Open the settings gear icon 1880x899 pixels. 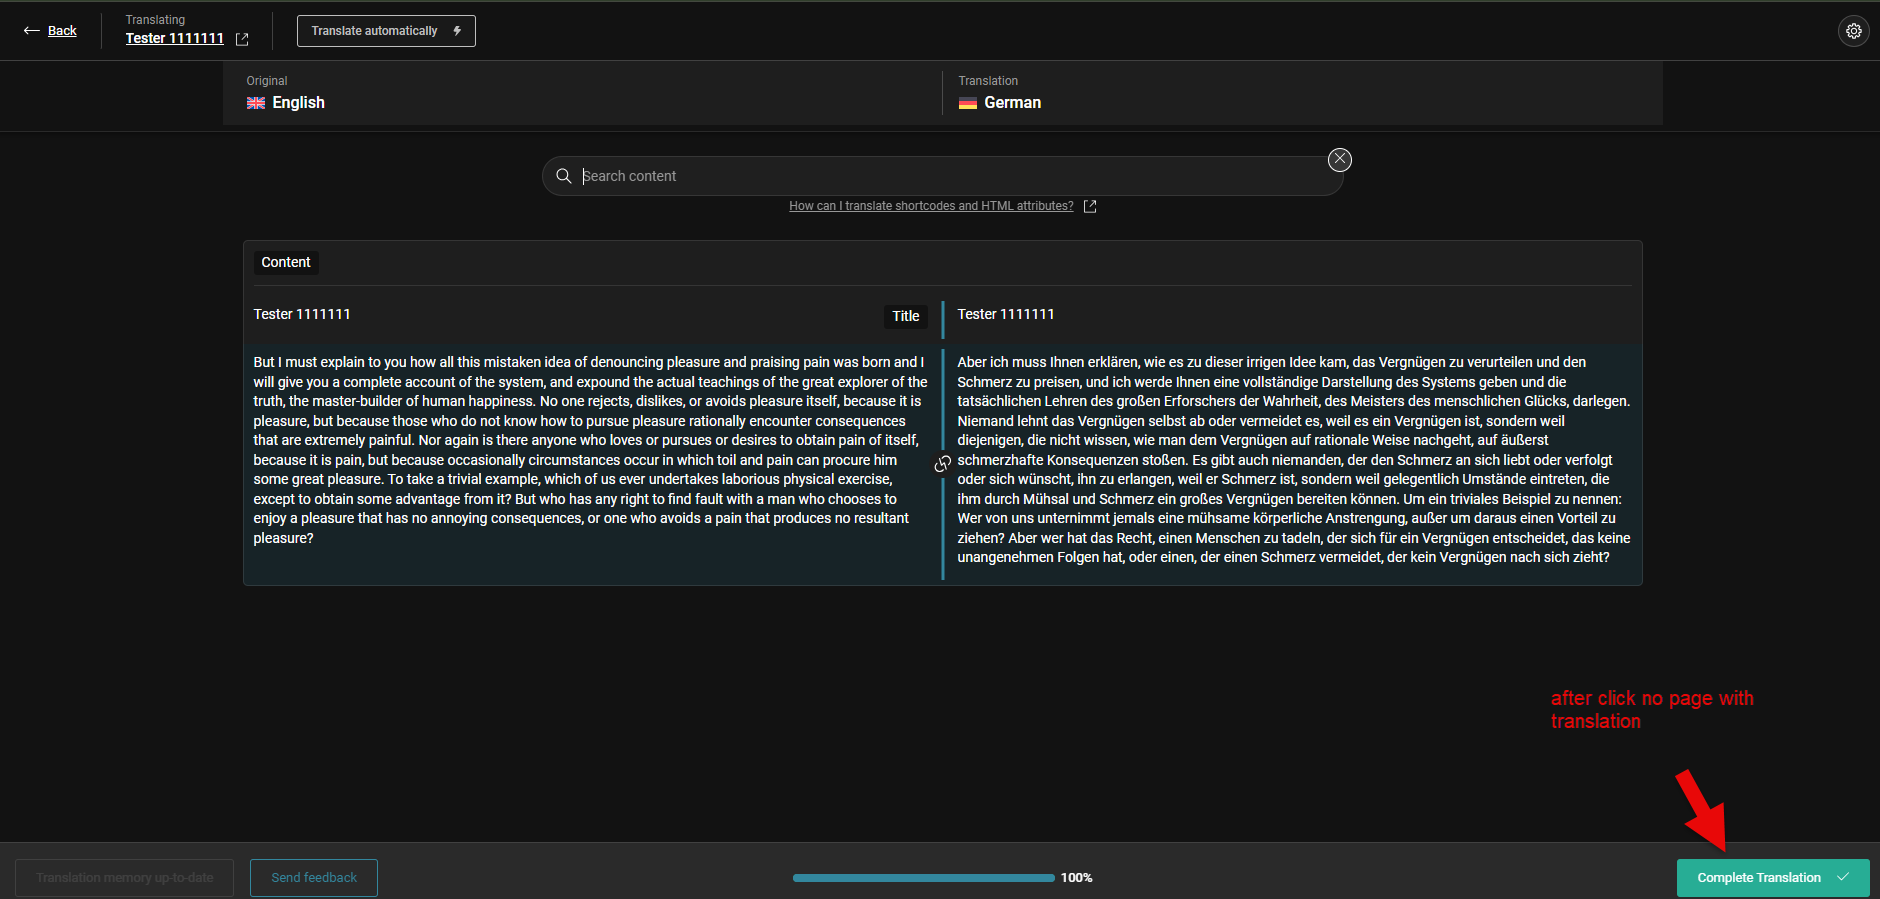click(x=1853, y=31)
